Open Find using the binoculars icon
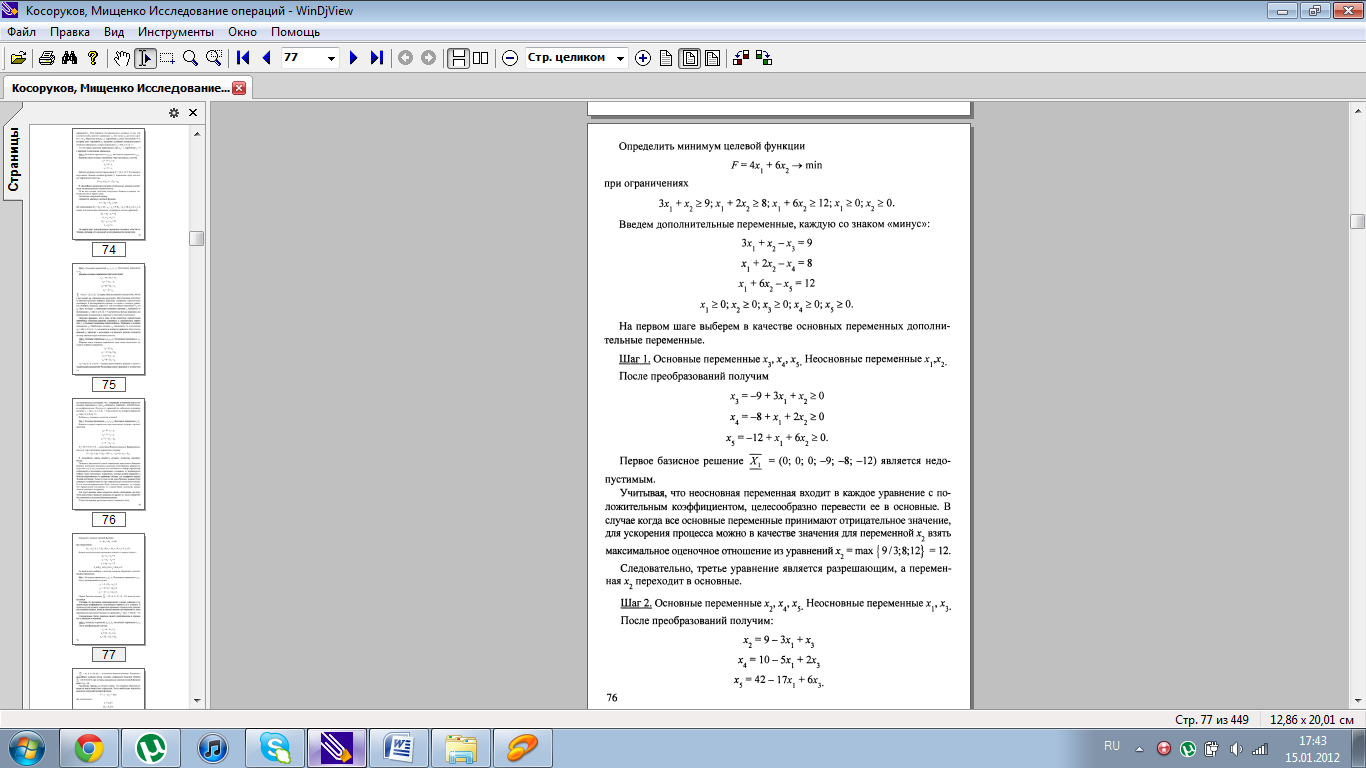 69,58
